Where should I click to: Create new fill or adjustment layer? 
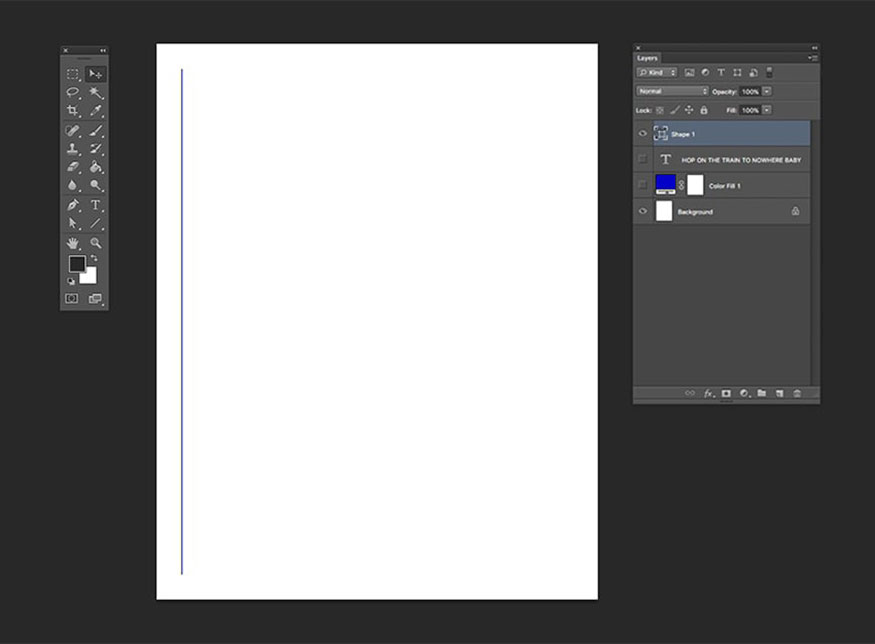click(x=744, y=393)
